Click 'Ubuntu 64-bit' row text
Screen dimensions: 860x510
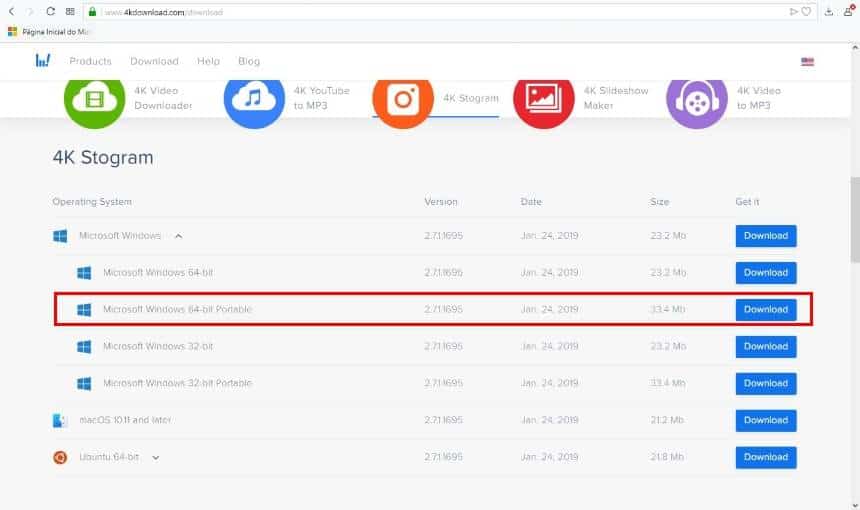[109, 457]
